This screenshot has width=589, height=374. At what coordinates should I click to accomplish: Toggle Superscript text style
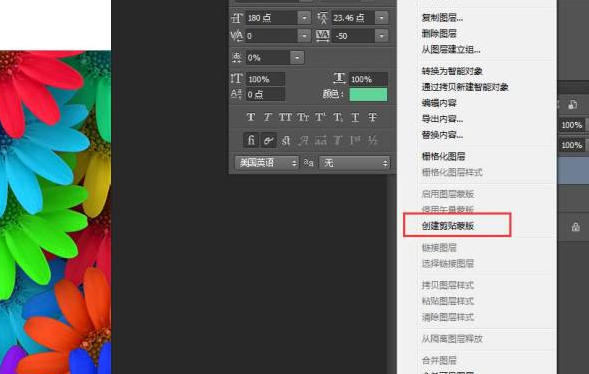[x=320, y=118]
